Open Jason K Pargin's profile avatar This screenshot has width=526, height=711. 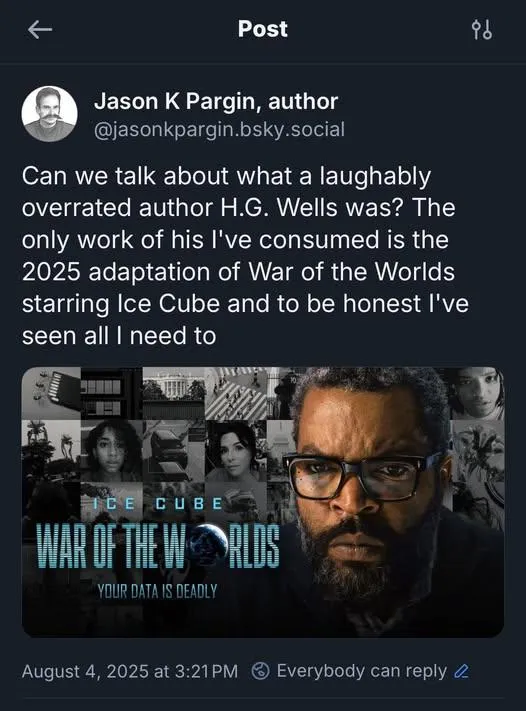tap(49, 114)
